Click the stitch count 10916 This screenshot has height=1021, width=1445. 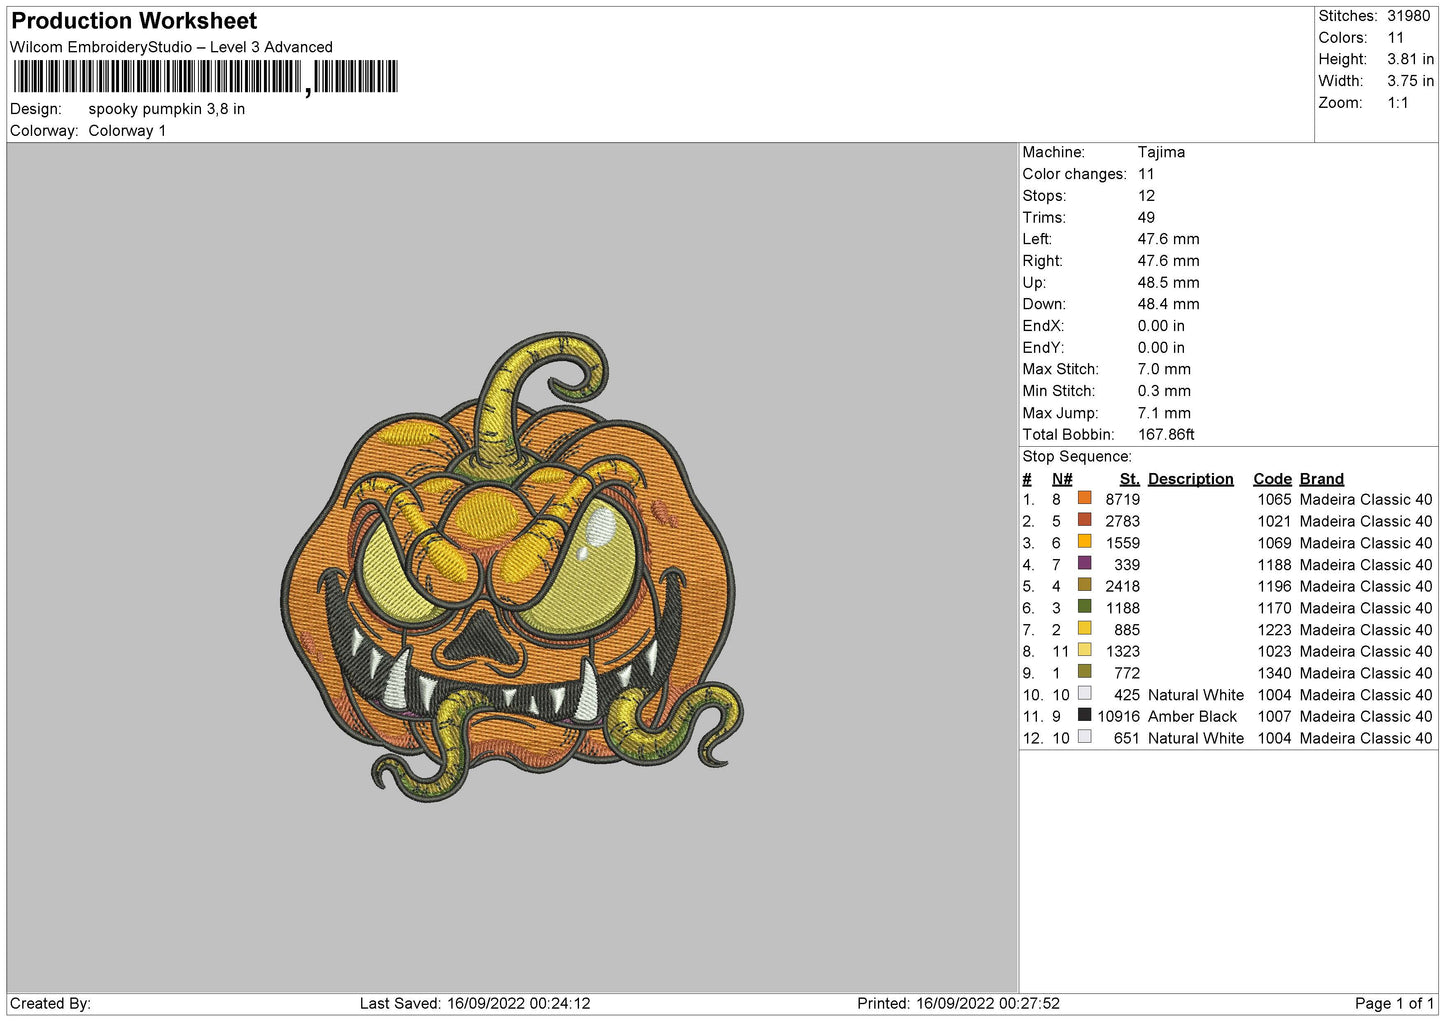(x=1119, y=717)
